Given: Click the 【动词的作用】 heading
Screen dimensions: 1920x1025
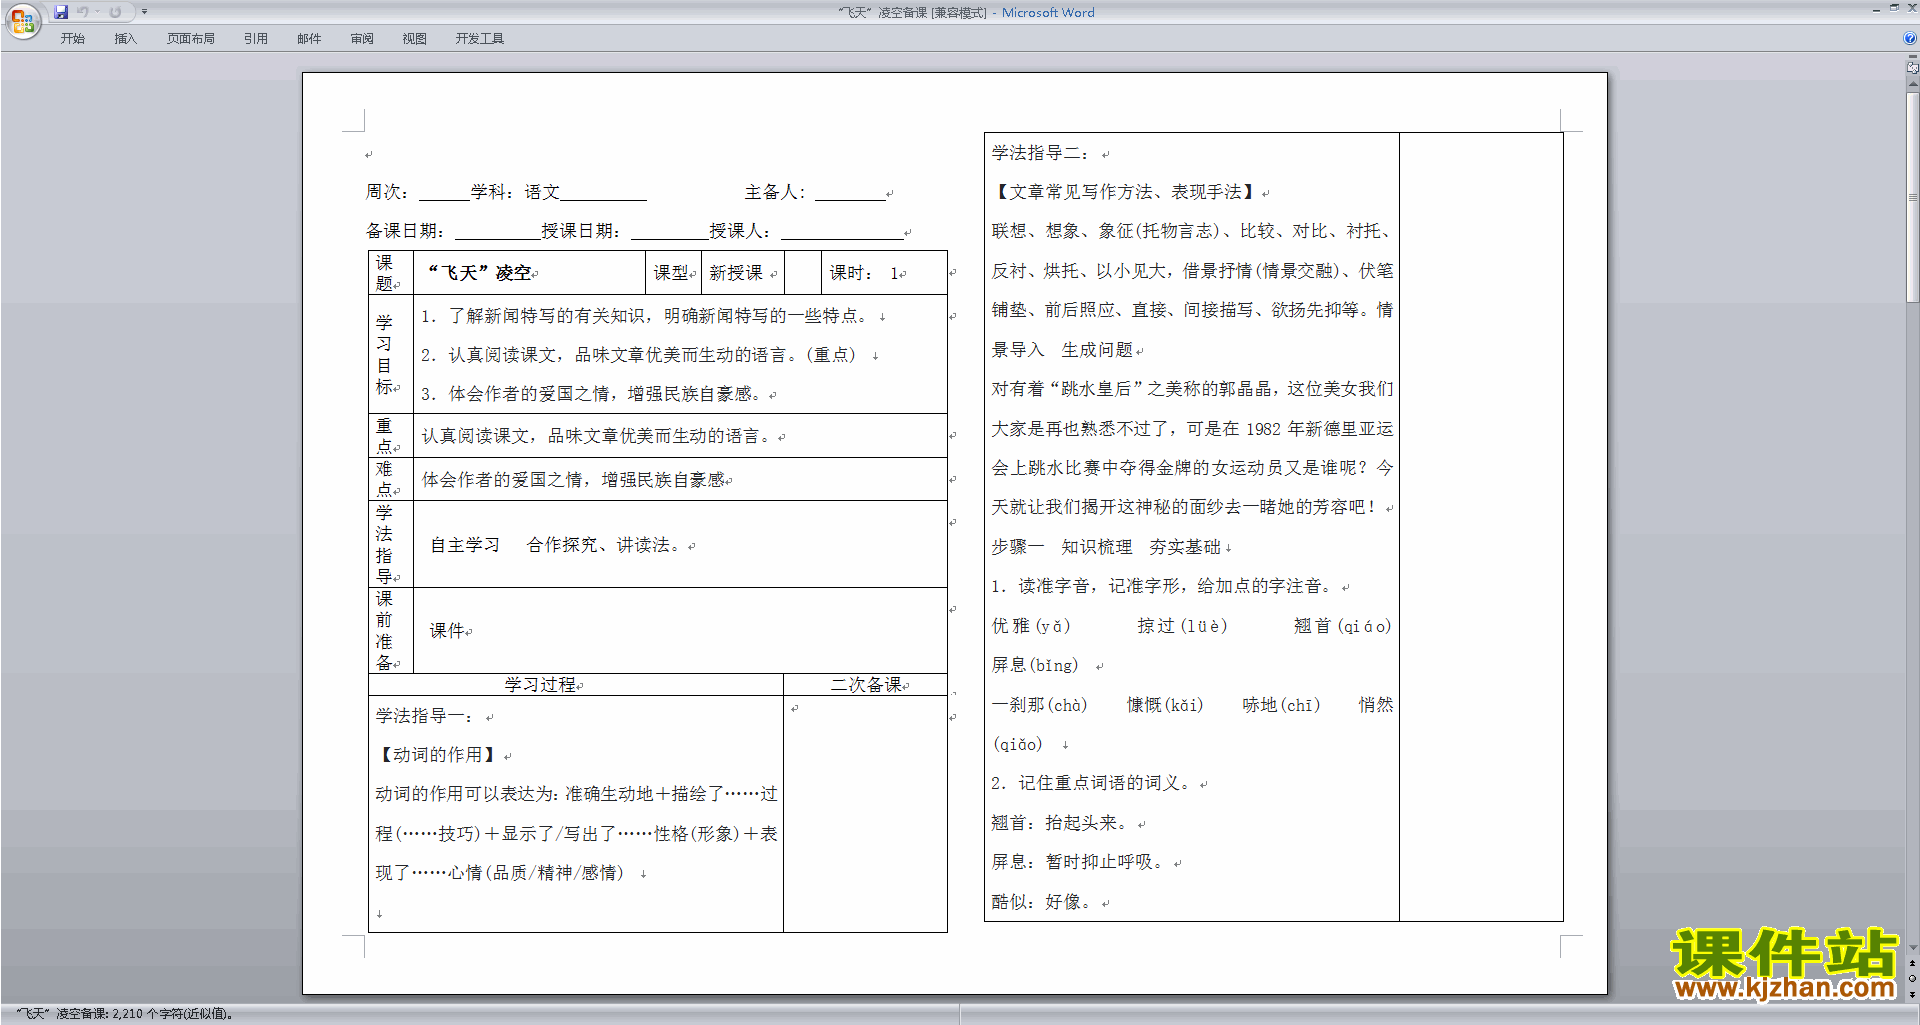Looking at the screenshot, I should (437, 755).
